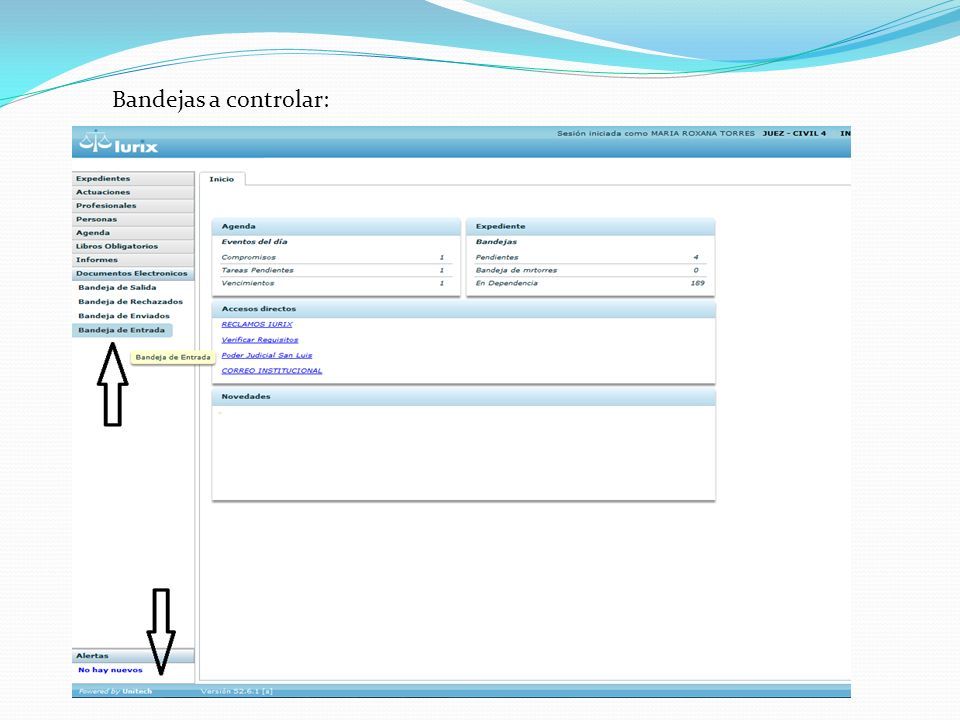Click the En Dependencia count 189
The height and width of the screenshot is (720, 960).
coord(697,283)
